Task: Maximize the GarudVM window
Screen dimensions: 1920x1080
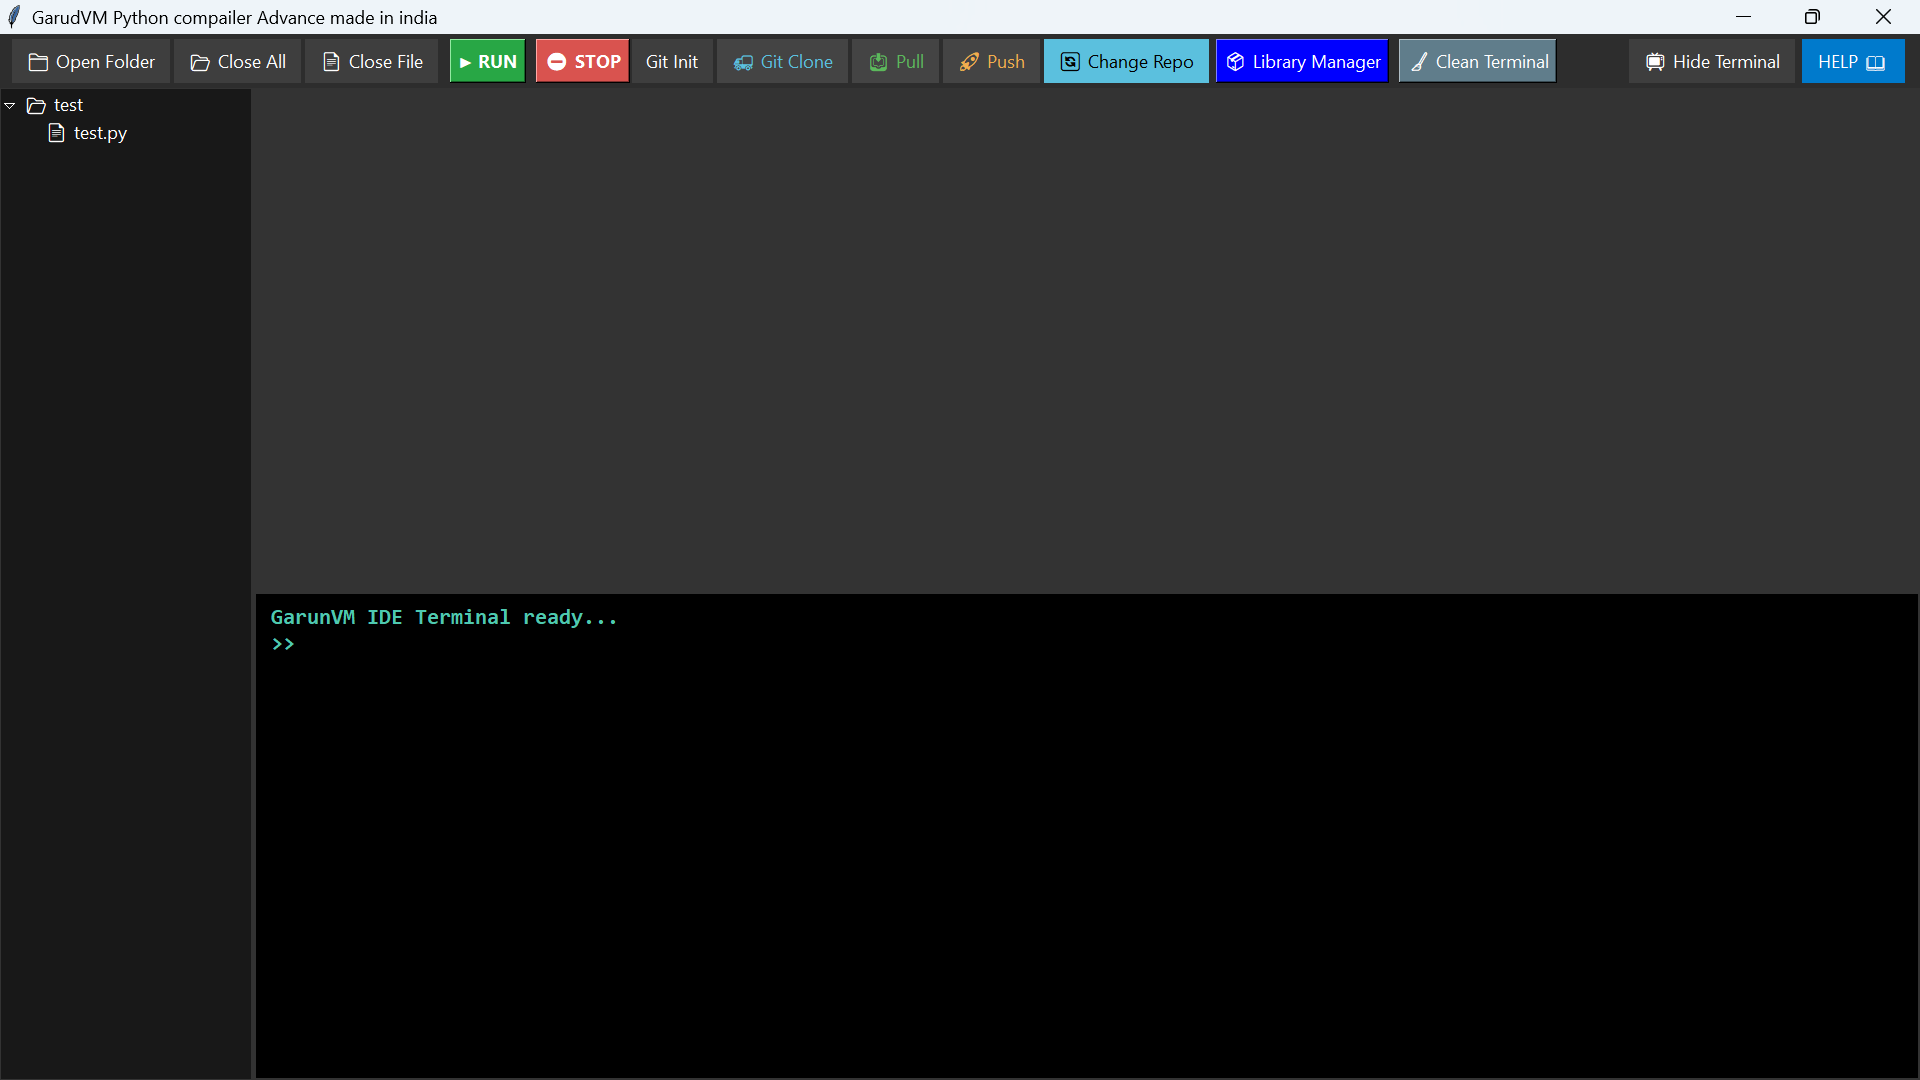Action: pyautogui.click(x=1813, y=16)
